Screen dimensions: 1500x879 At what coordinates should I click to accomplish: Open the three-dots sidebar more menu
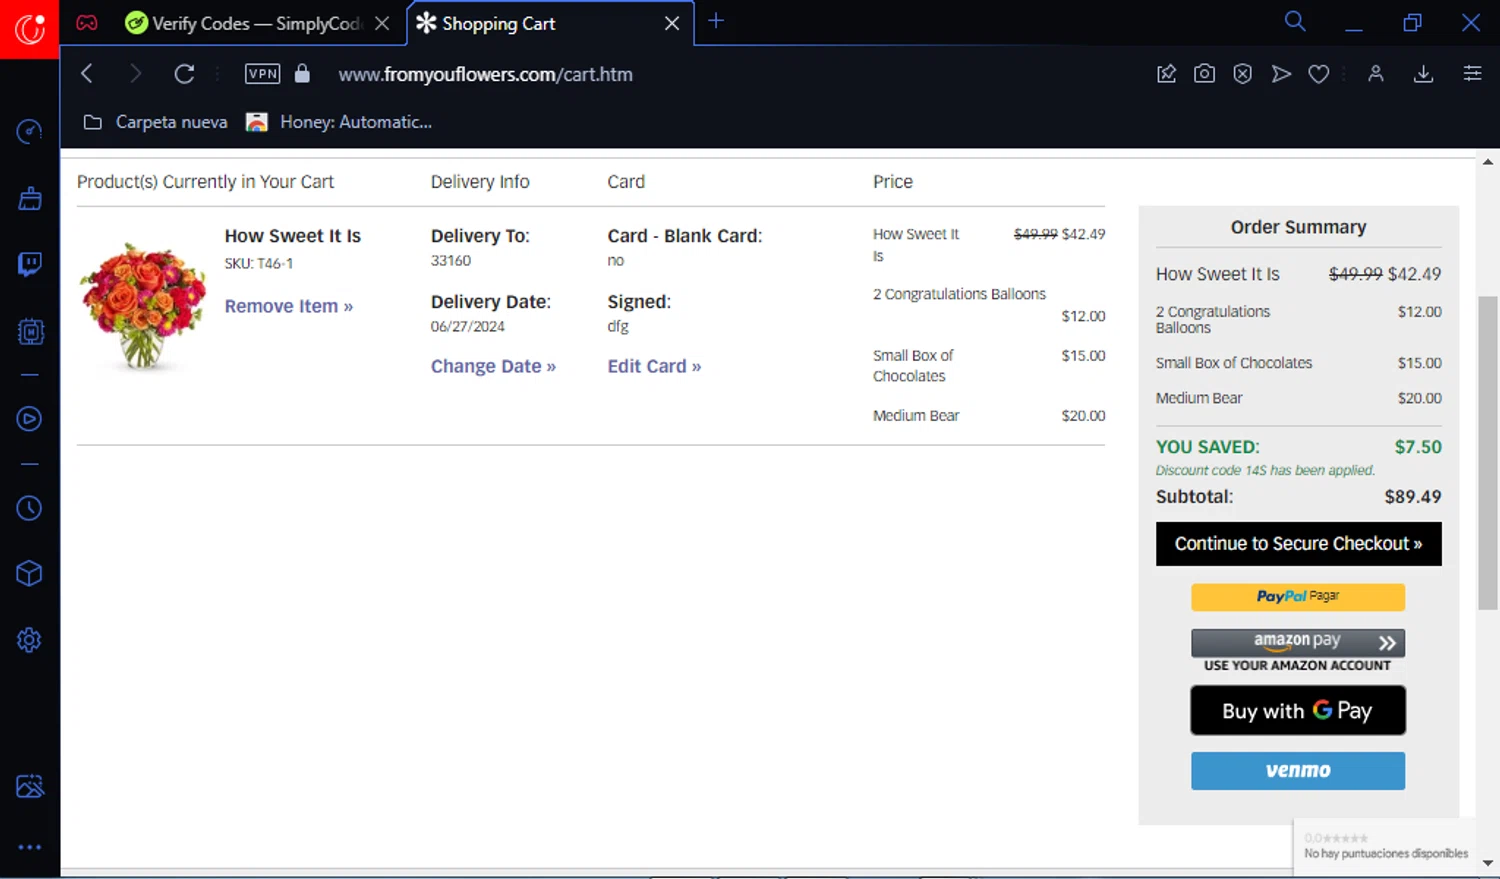(29, 847)
